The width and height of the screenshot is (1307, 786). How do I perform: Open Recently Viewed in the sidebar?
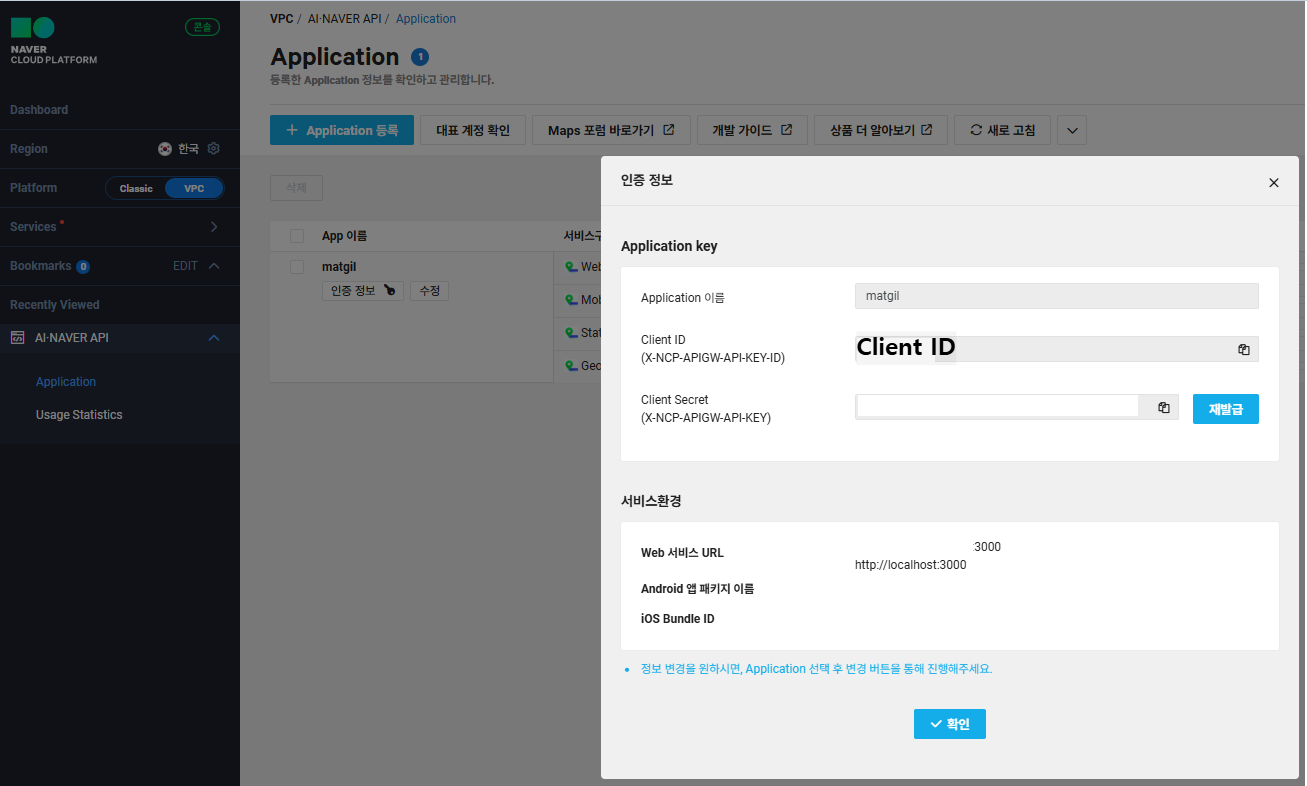pos(55,305)
